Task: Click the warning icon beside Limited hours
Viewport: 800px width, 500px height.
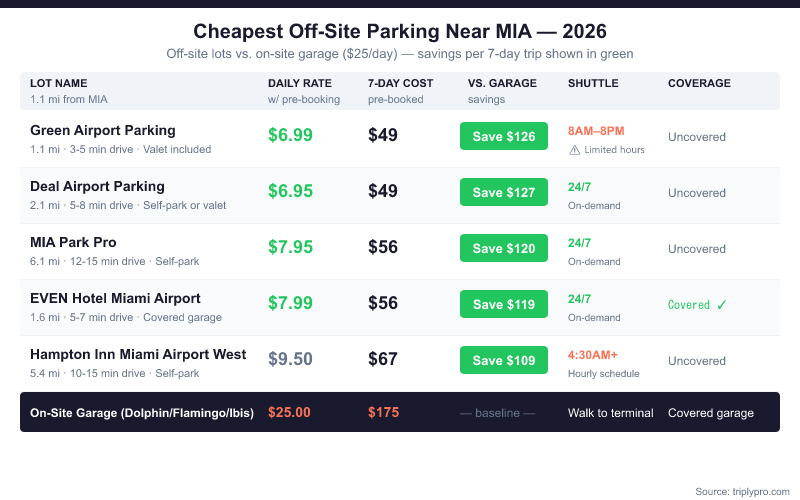Action: [x=574, y=150]
